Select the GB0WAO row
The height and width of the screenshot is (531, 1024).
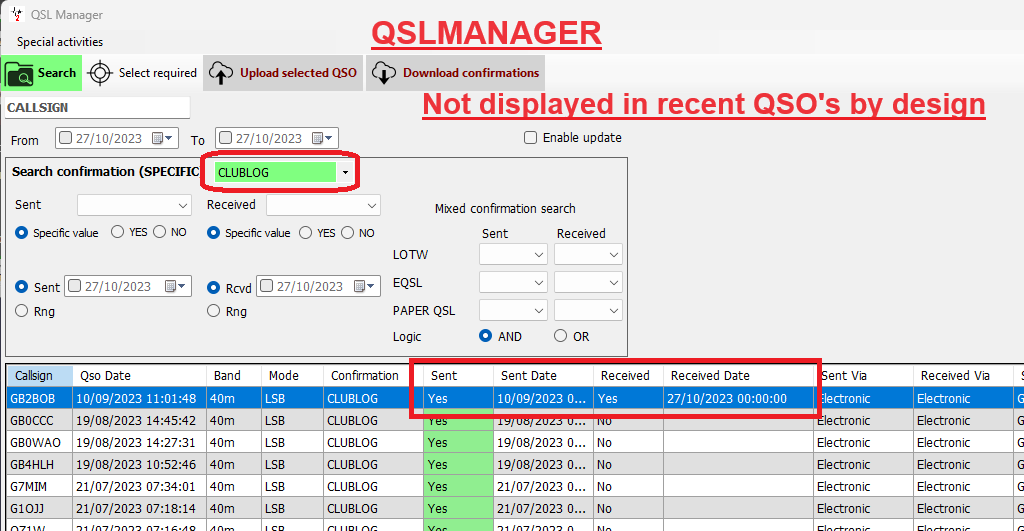click(515, 442)
